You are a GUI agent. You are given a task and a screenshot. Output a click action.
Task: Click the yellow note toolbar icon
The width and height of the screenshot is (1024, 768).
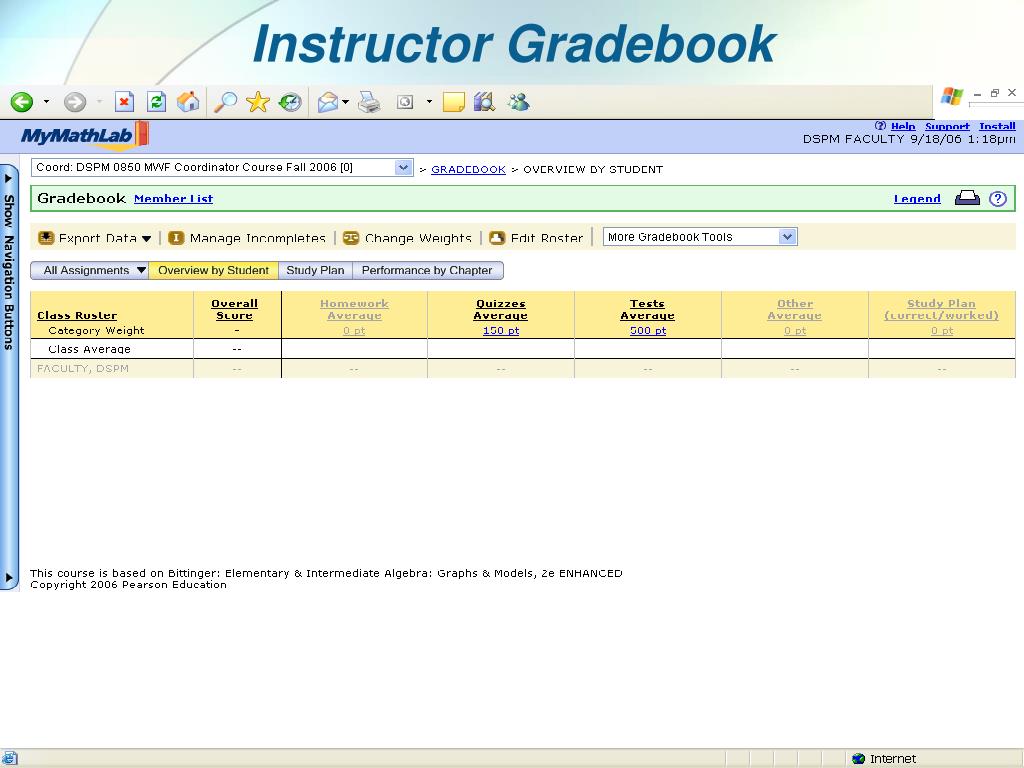click(453, 102)
